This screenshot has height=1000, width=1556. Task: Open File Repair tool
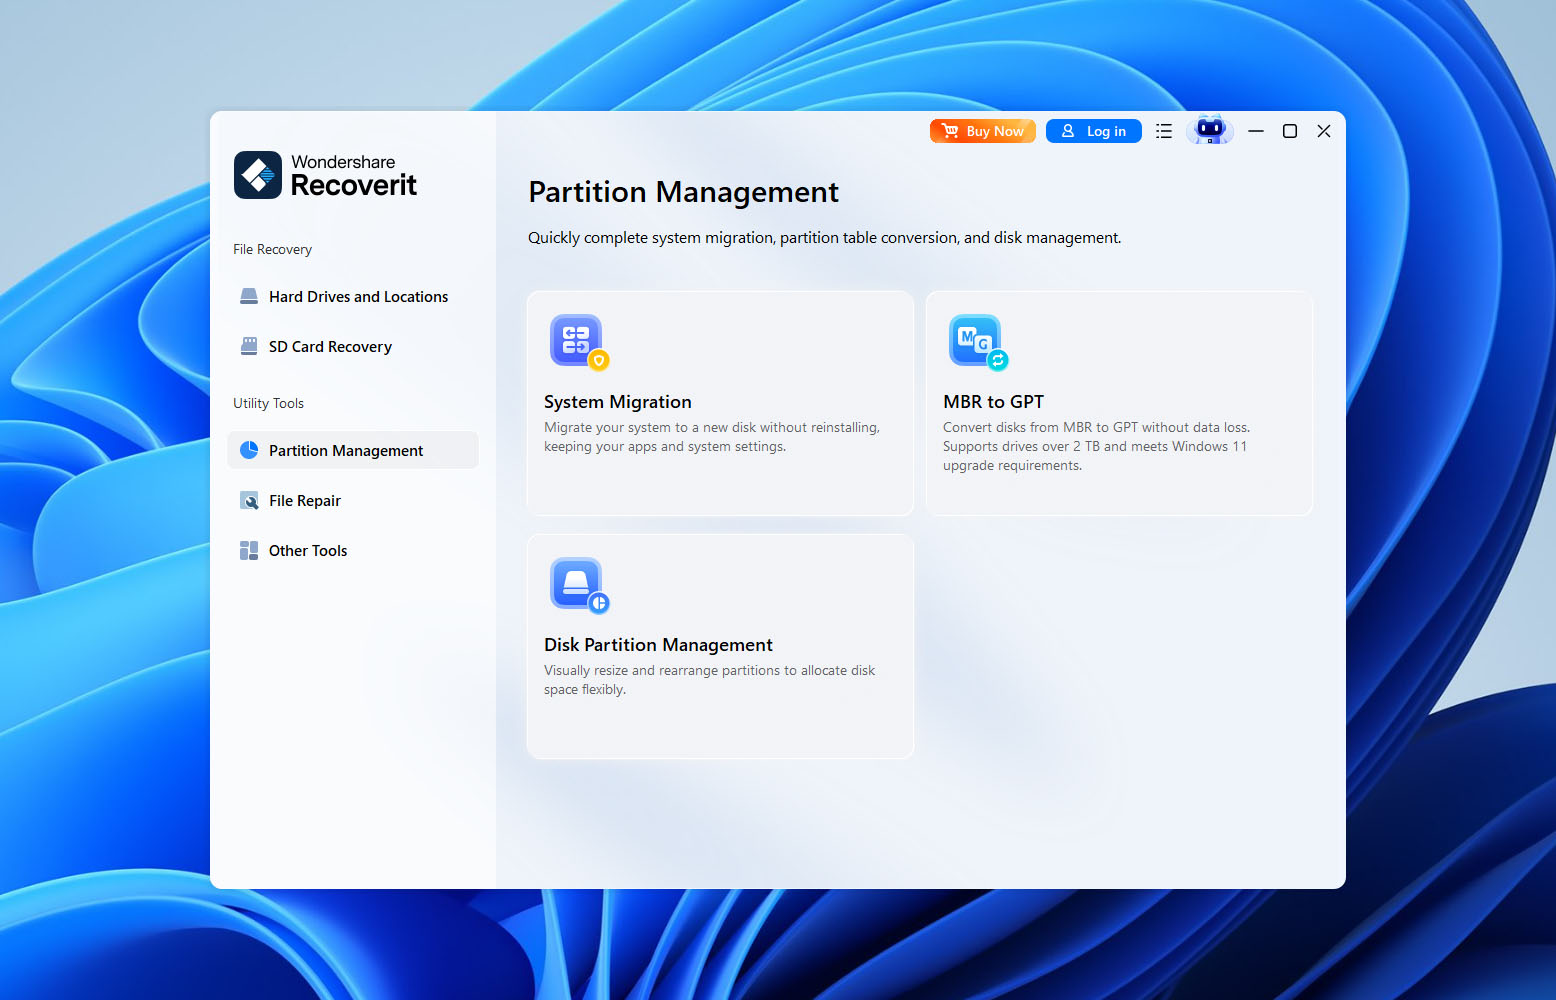point(353,501)
